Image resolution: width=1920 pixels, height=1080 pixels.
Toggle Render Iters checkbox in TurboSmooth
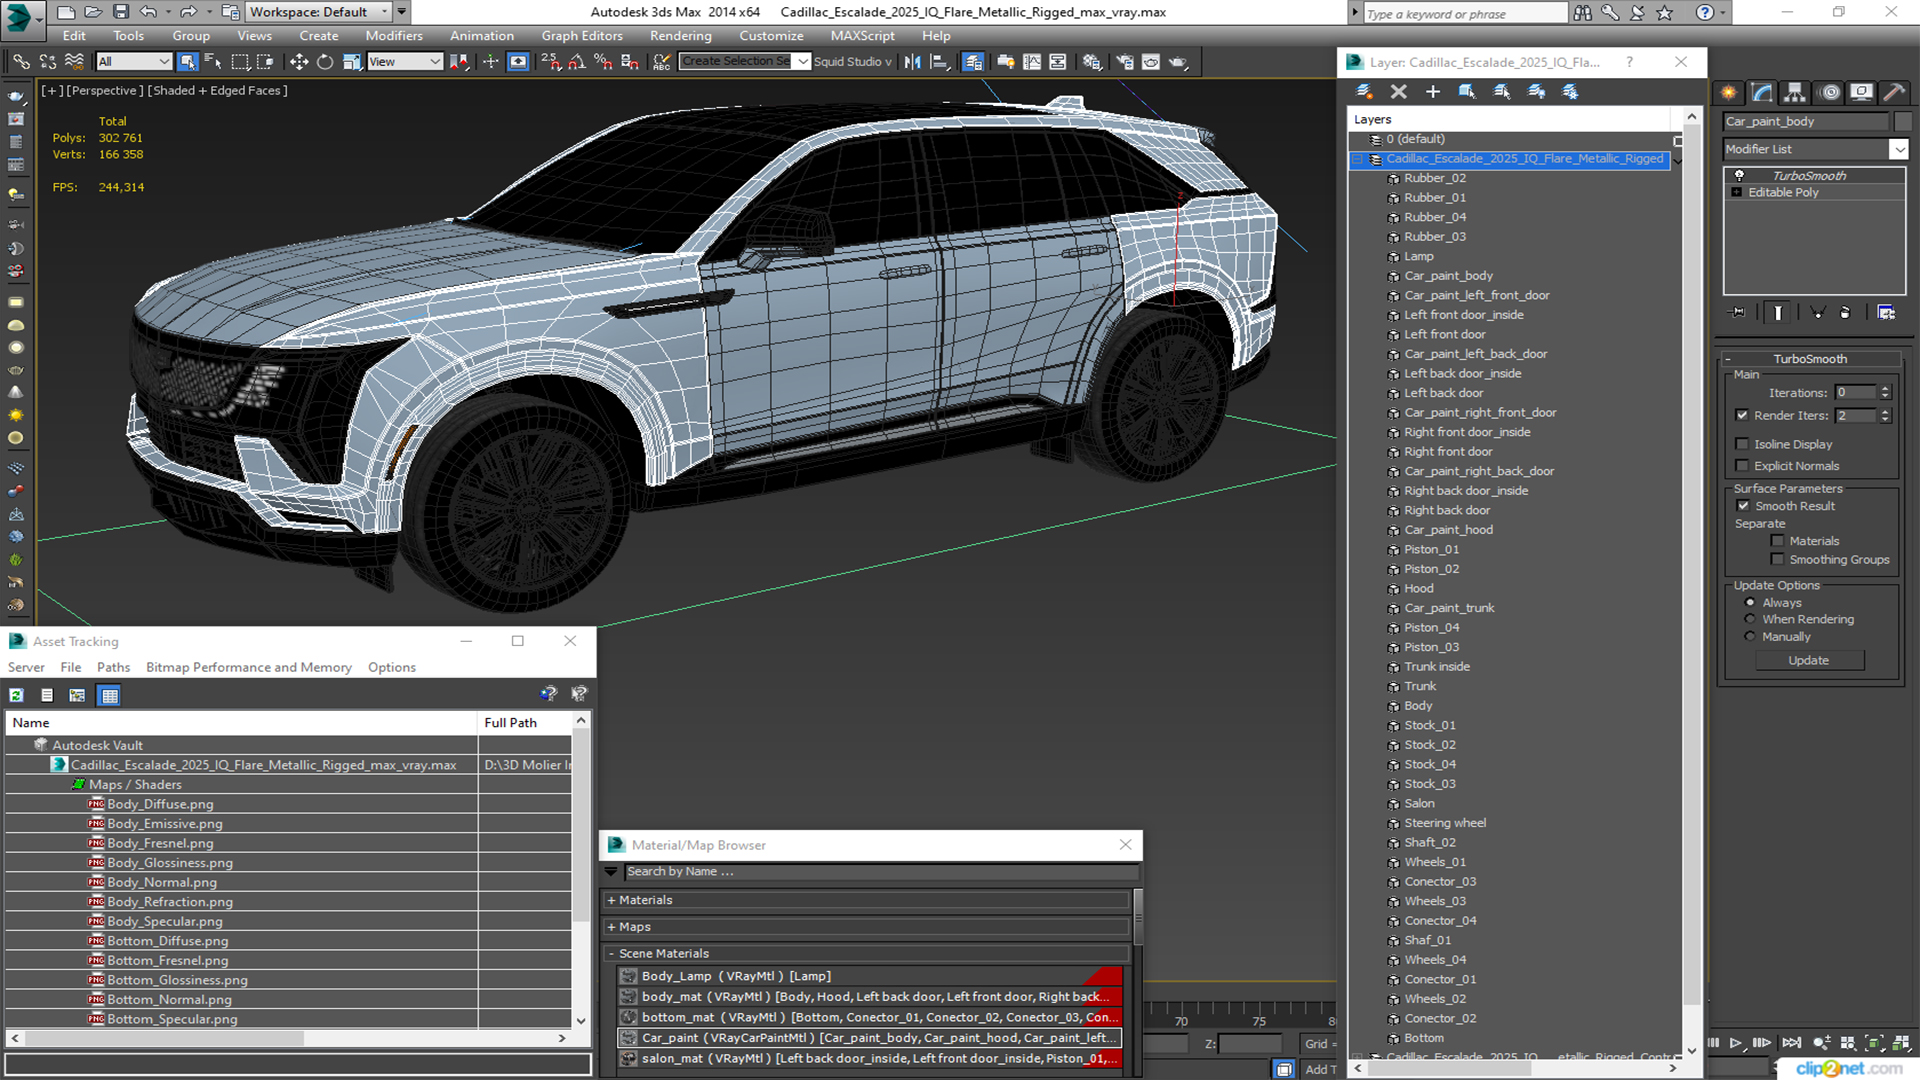pyautogui.click(x=1742, y=415)
